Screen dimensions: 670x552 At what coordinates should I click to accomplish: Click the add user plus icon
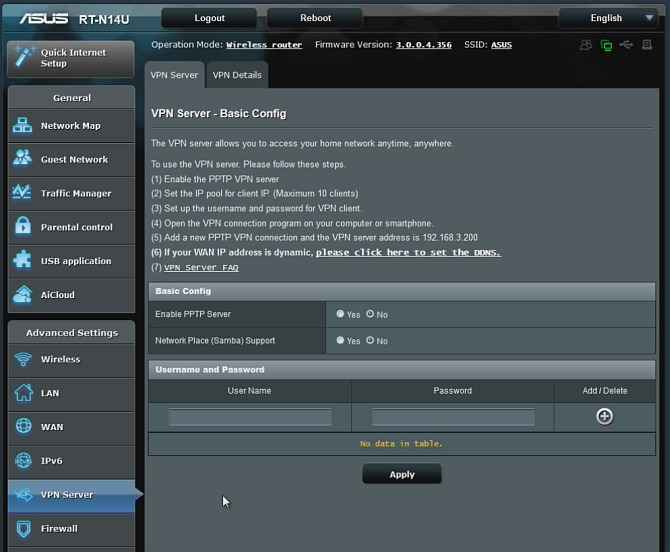605,416
